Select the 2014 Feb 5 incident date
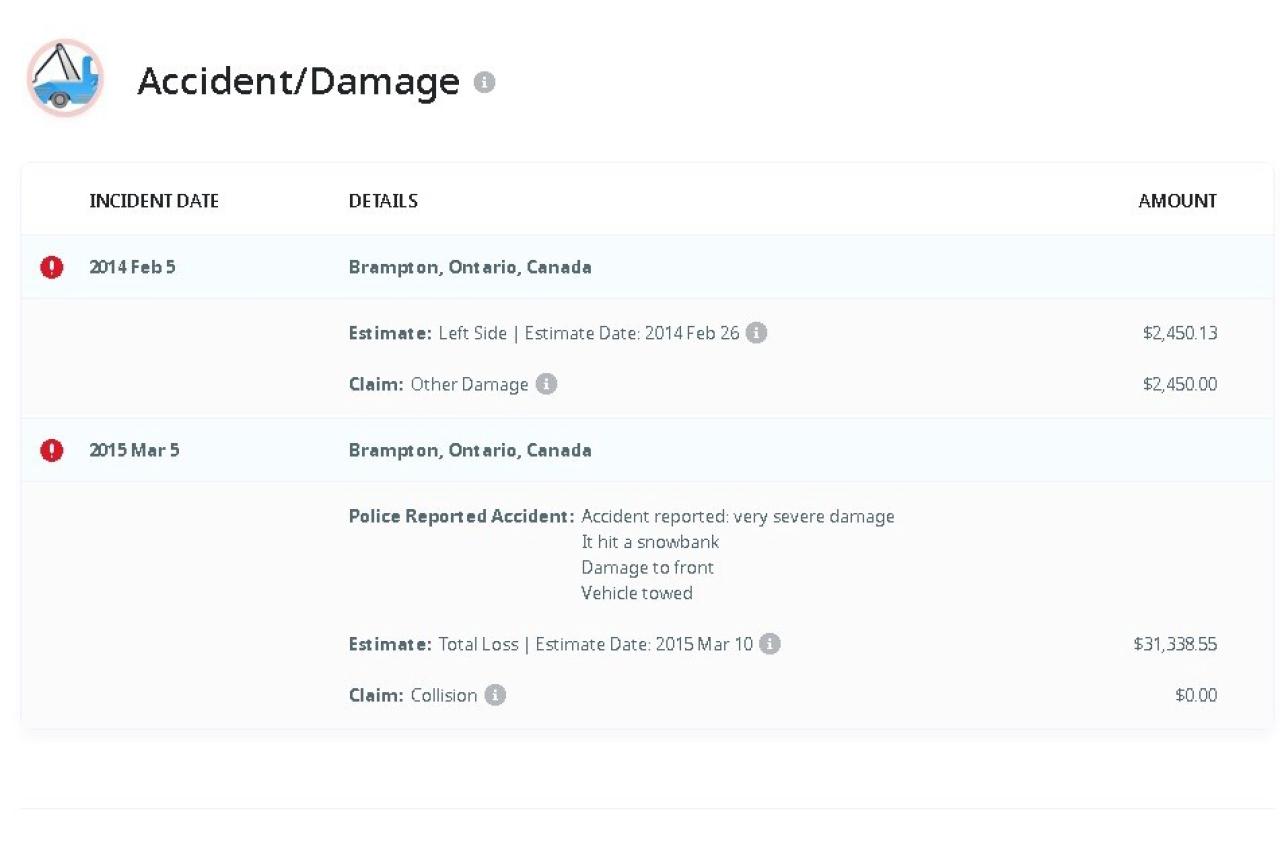The image size is (1280, 843). click(132, 267)
